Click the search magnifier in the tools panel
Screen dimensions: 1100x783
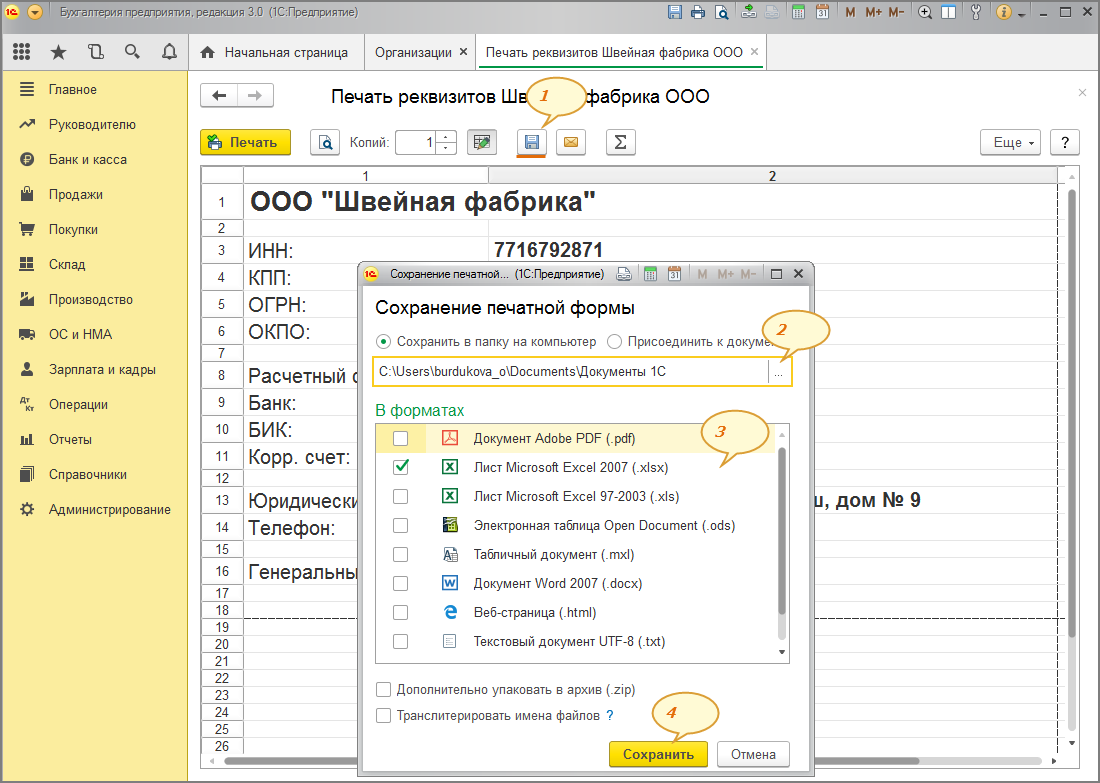(x=132, y=51)
